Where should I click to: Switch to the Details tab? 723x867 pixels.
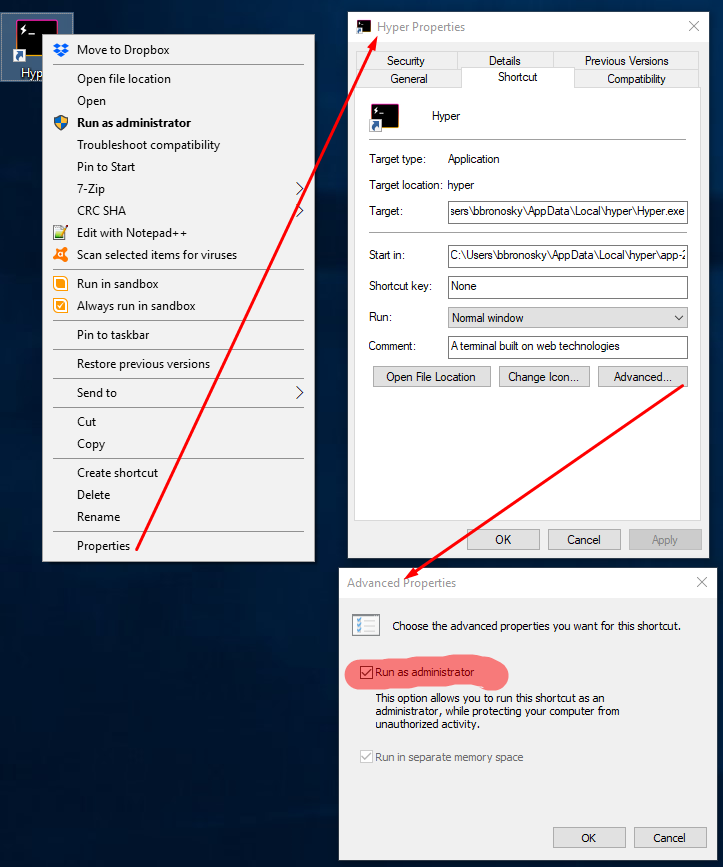pos(505,61)
